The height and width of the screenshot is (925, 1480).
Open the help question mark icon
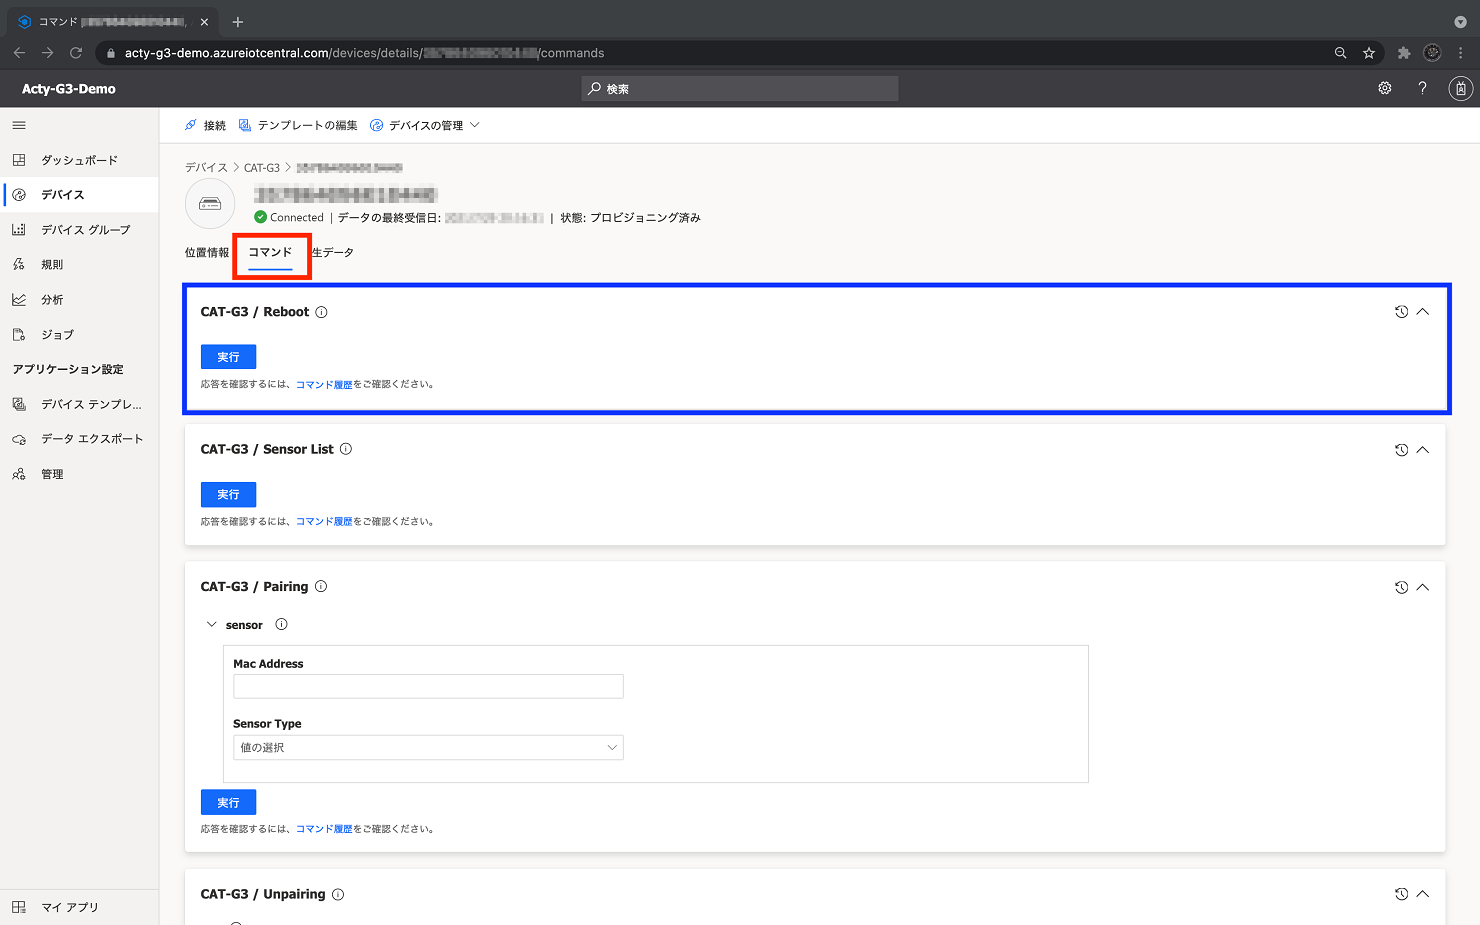coord(1422,88)
